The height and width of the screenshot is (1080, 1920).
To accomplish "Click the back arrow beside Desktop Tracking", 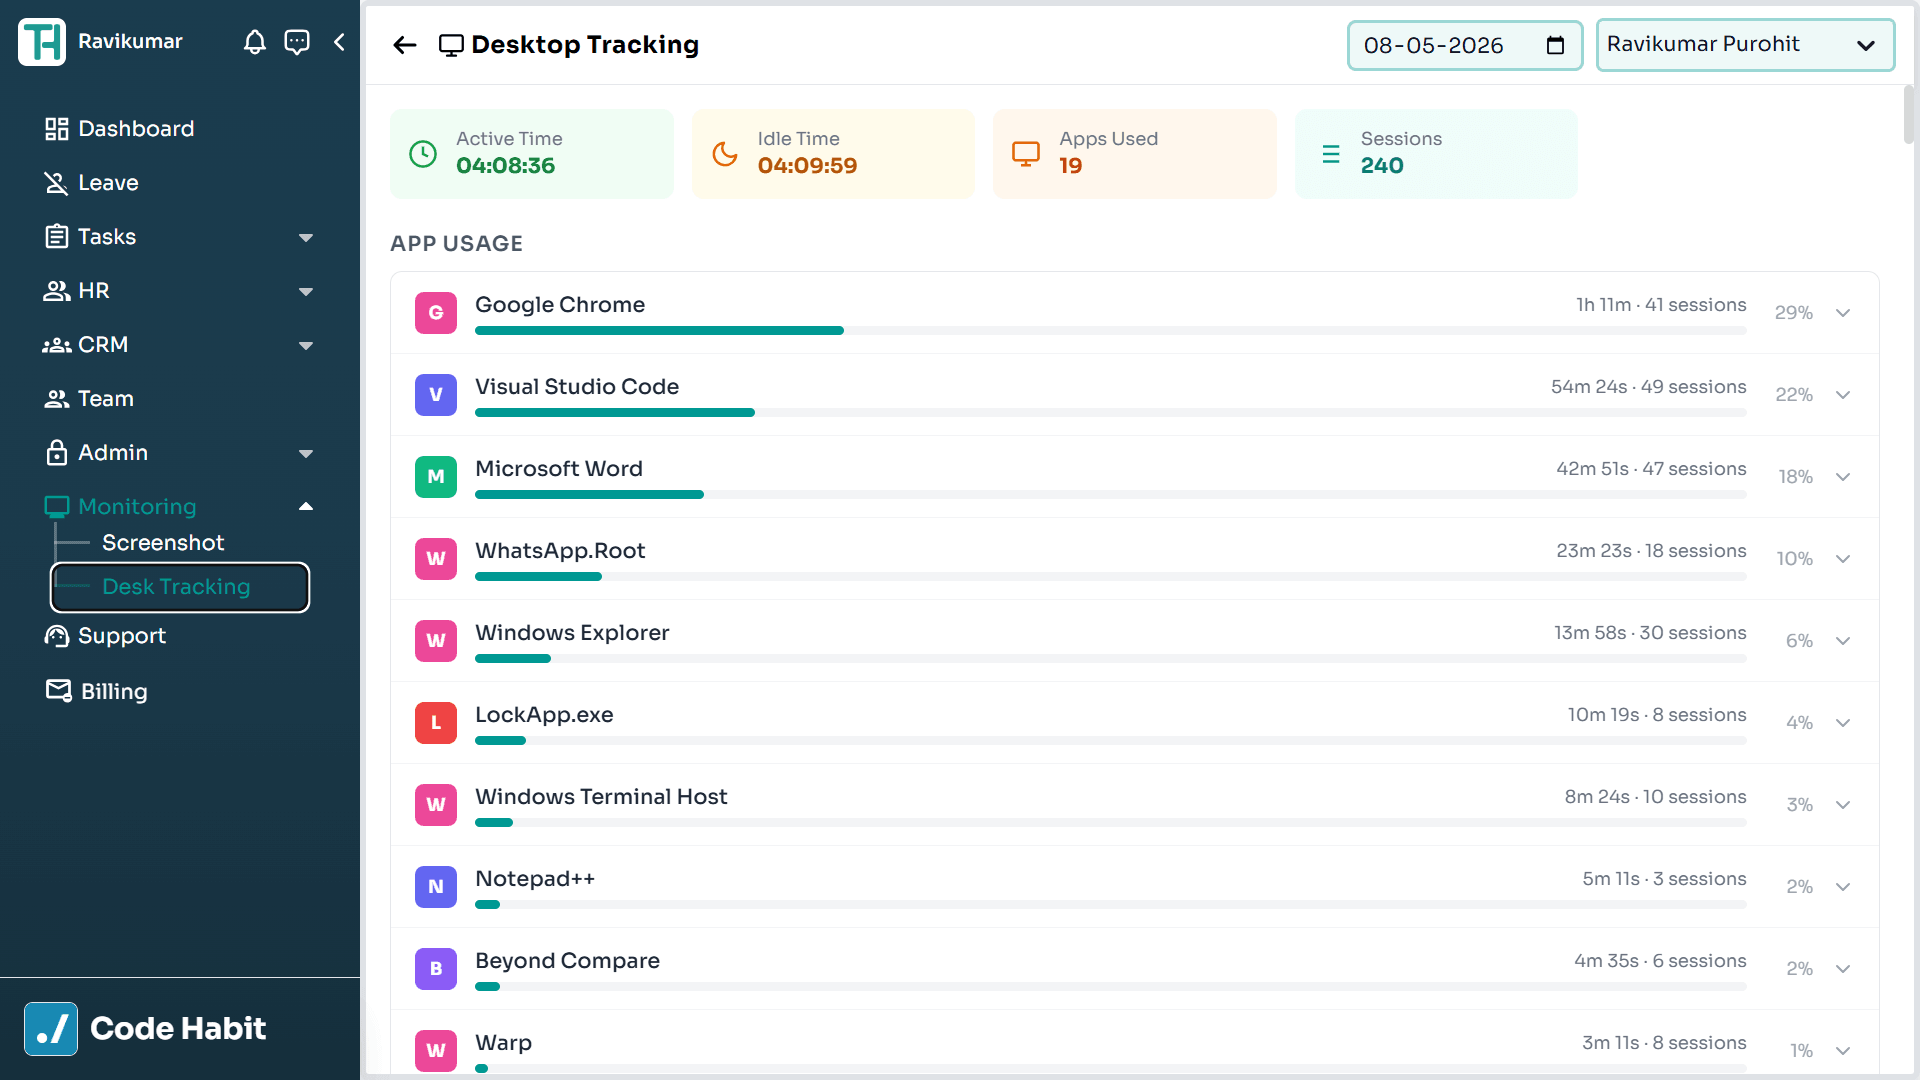I will click(405, 45).
